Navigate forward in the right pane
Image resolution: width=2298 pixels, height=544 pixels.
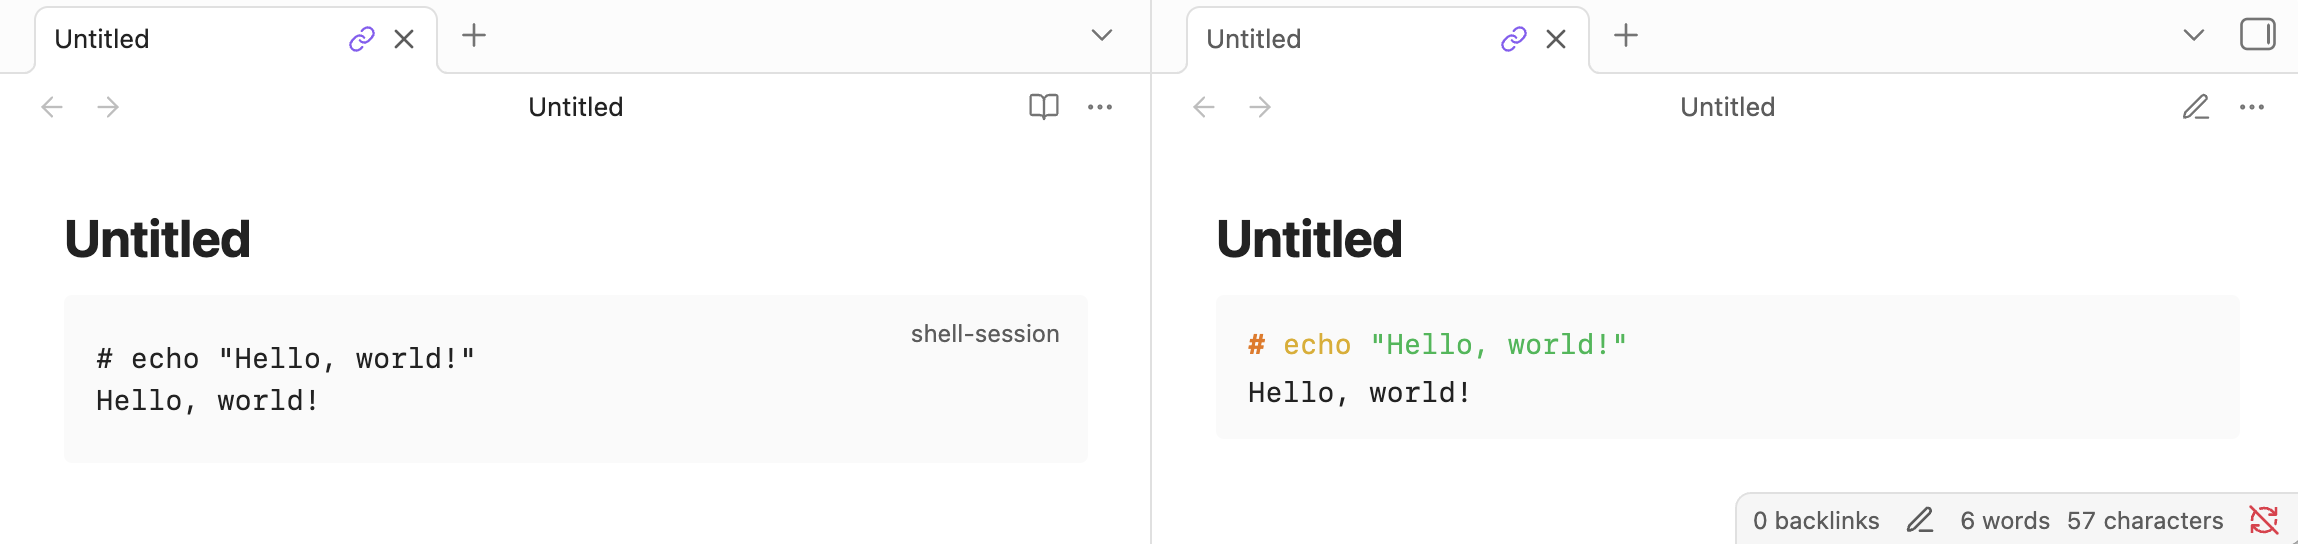(1260, 107)
